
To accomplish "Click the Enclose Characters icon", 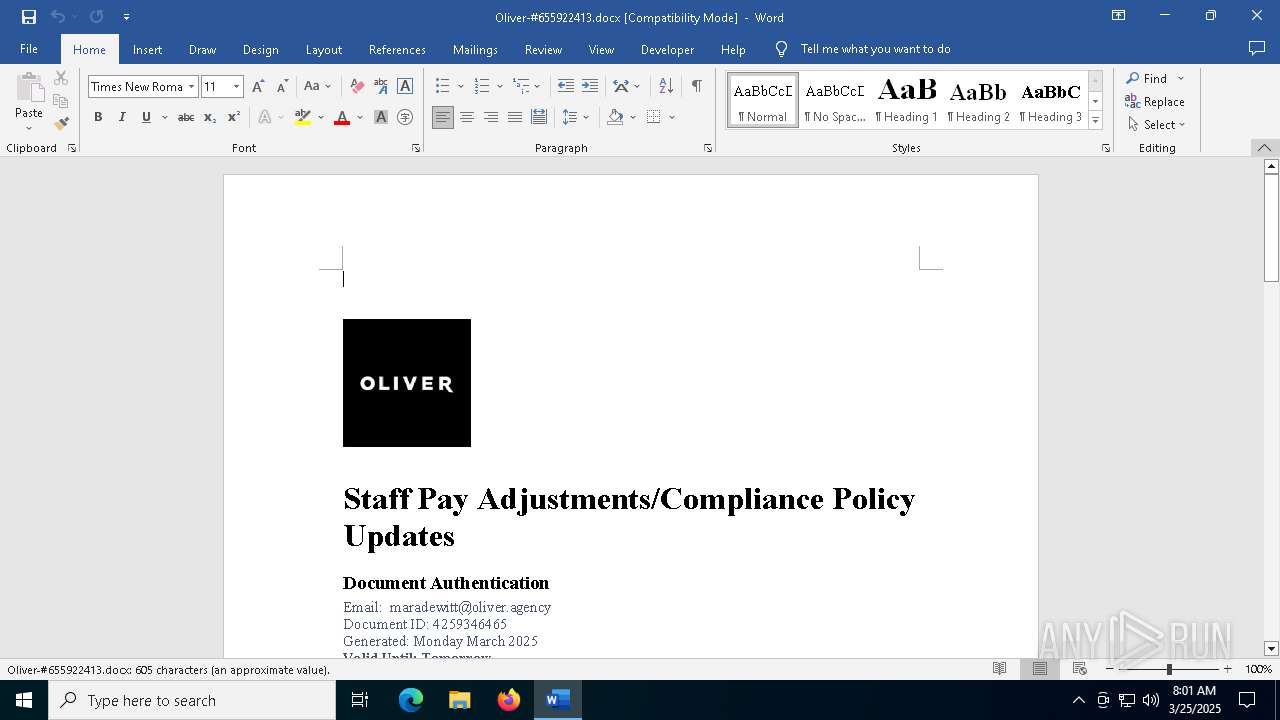I will [x=405, y=117].
